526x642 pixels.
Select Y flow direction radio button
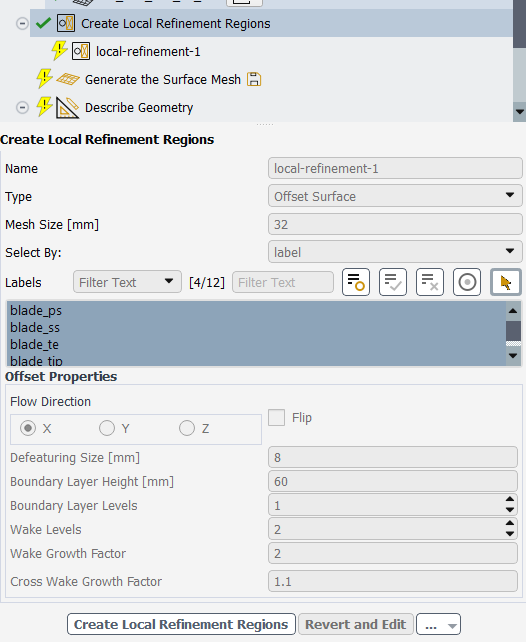[107, 428]
